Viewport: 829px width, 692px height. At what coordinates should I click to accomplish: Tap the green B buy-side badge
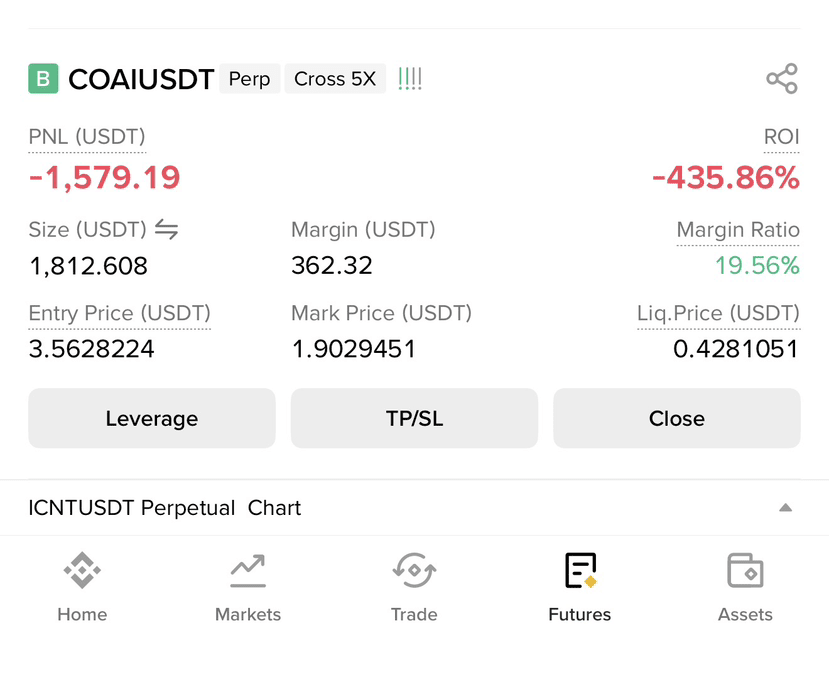(x=43, y=79)
